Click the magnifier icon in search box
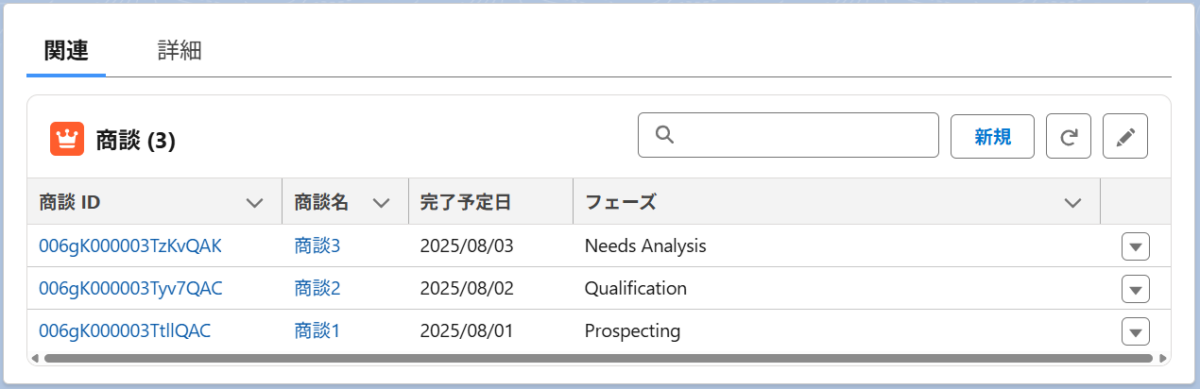The image size is (1200, 389). click(664, 135)
